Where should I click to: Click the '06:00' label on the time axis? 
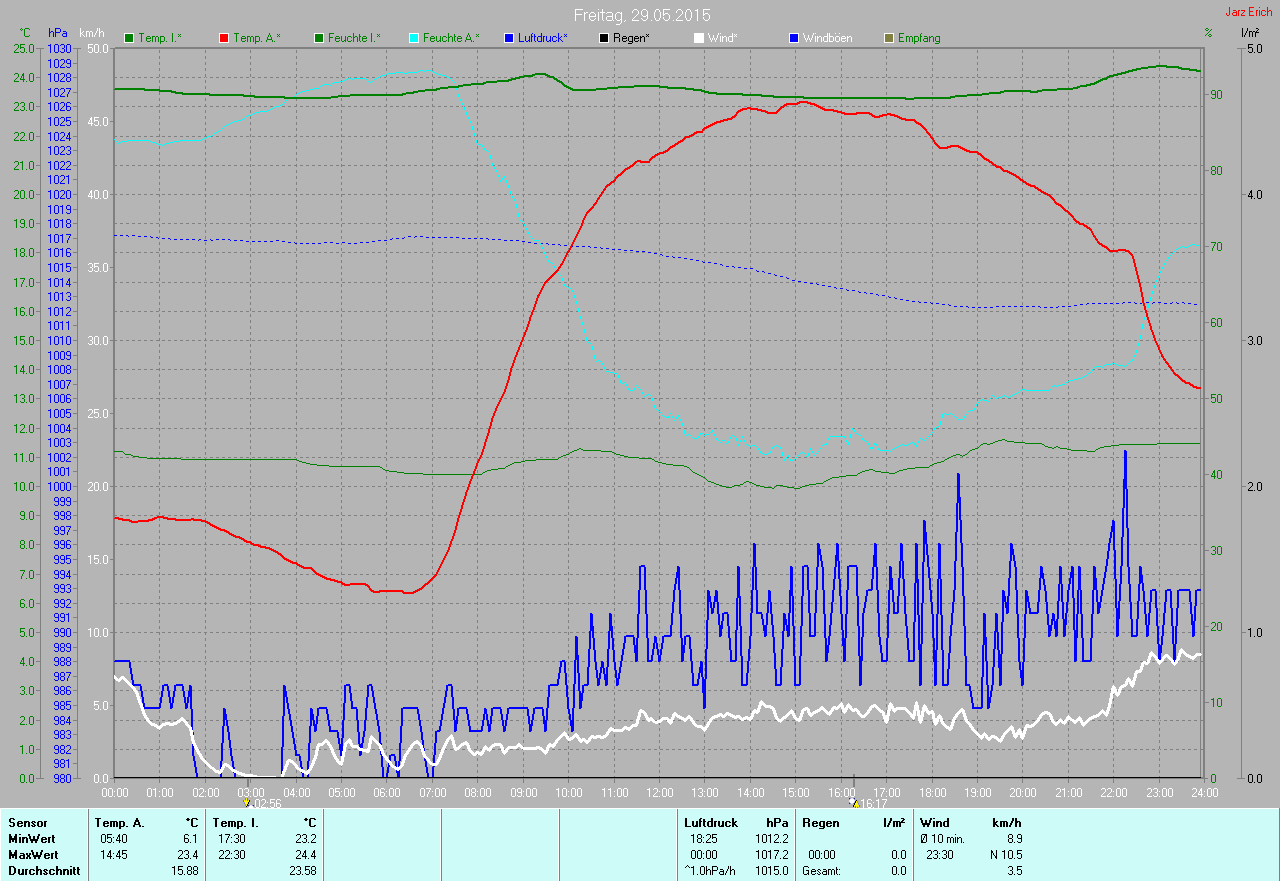tap(387, 792)
